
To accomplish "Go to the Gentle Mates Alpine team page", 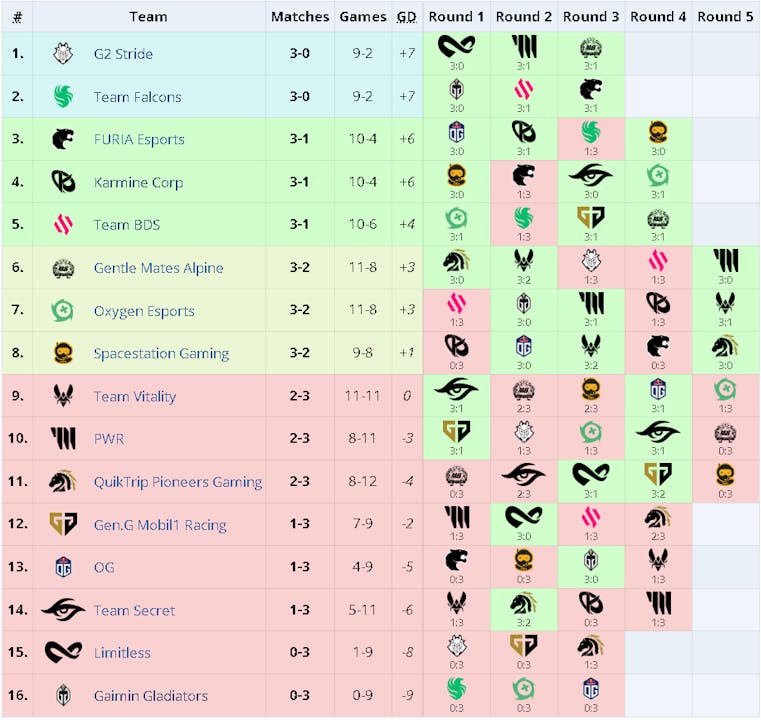I will pyautogui.click(x=158, y=268).
